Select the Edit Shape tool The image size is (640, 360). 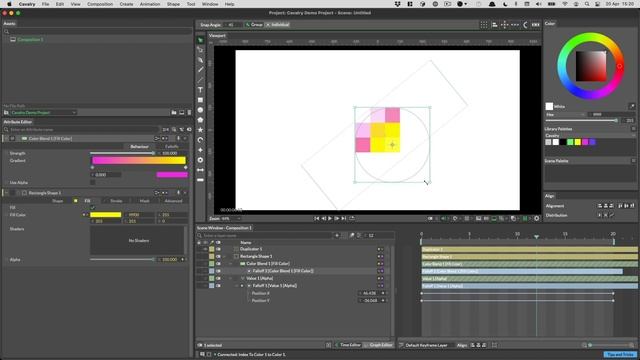click(200, 50)
